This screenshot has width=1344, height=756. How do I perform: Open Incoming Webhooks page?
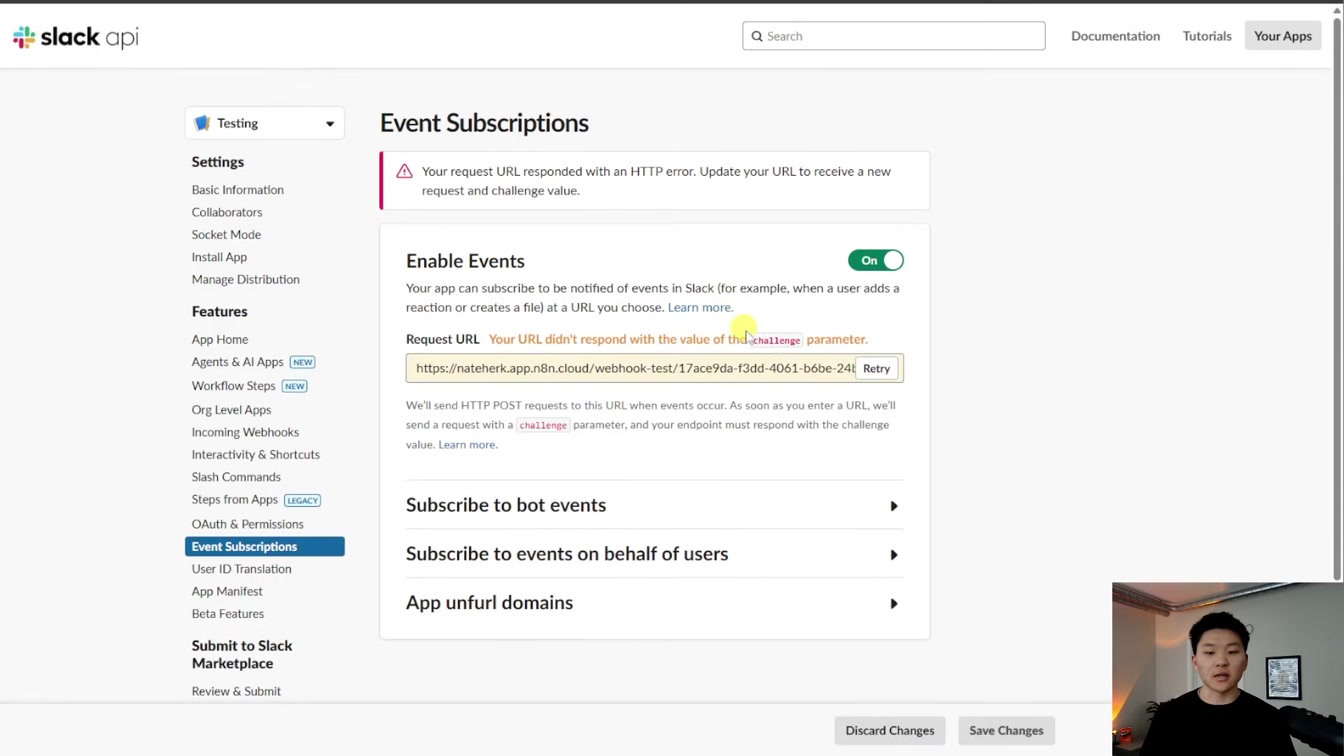(245, 432)
